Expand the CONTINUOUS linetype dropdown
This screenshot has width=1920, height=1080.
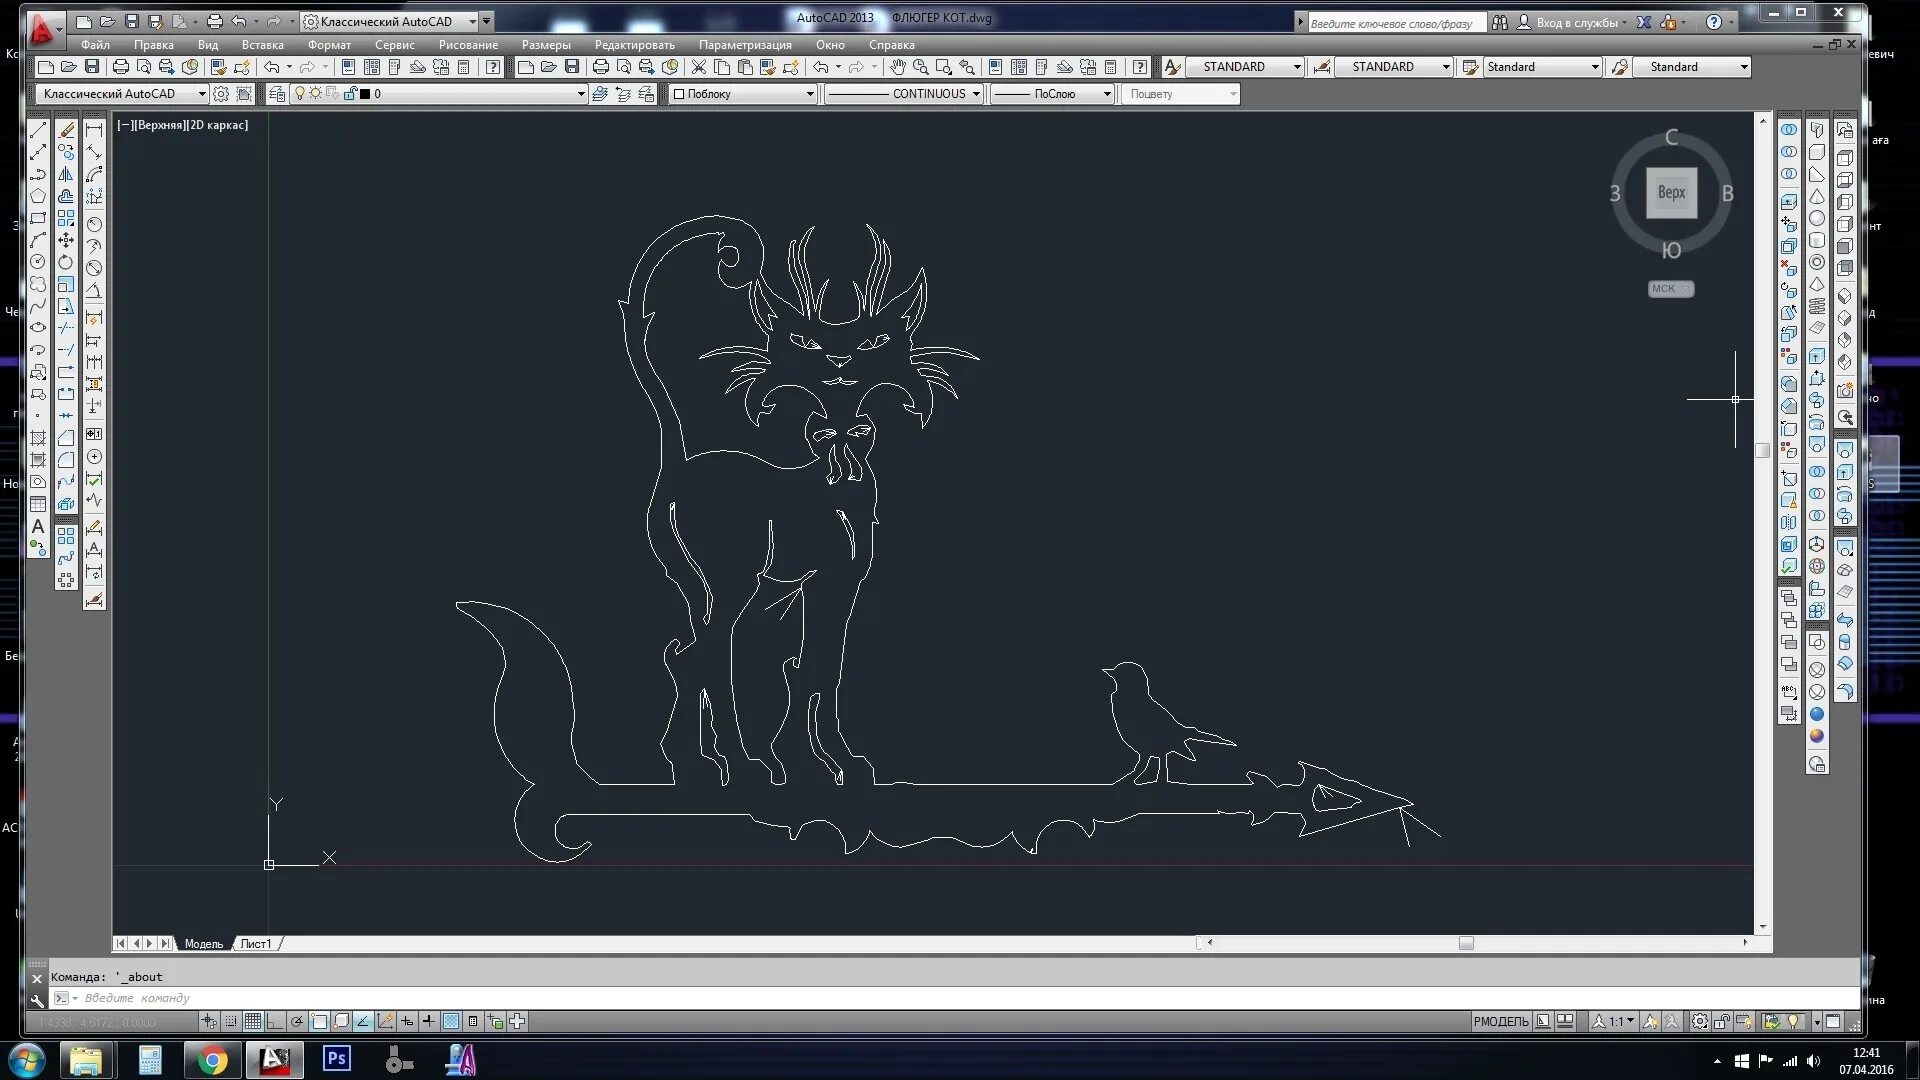click(976, 94)
